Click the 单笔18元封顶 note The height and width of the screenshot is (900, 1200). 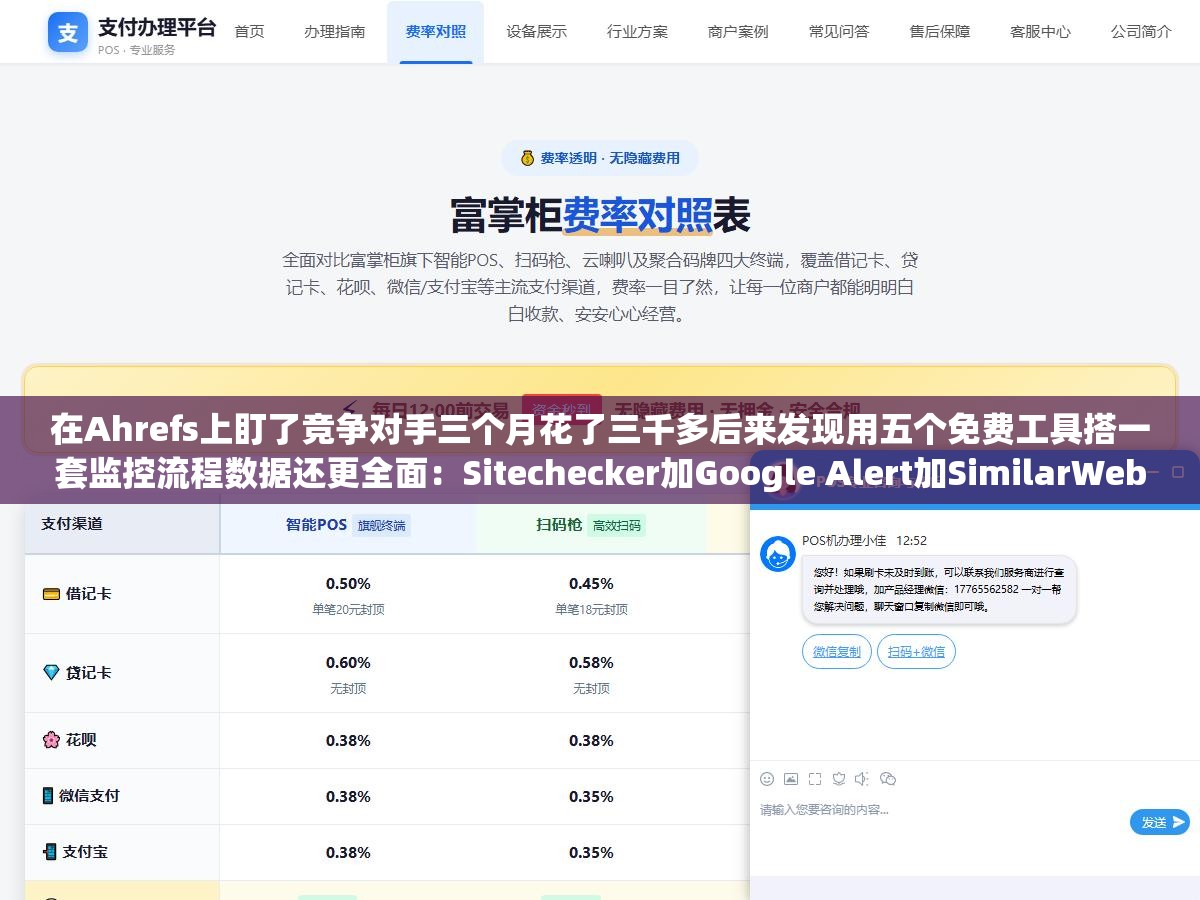pyautogui.click(x=591, y=609)
